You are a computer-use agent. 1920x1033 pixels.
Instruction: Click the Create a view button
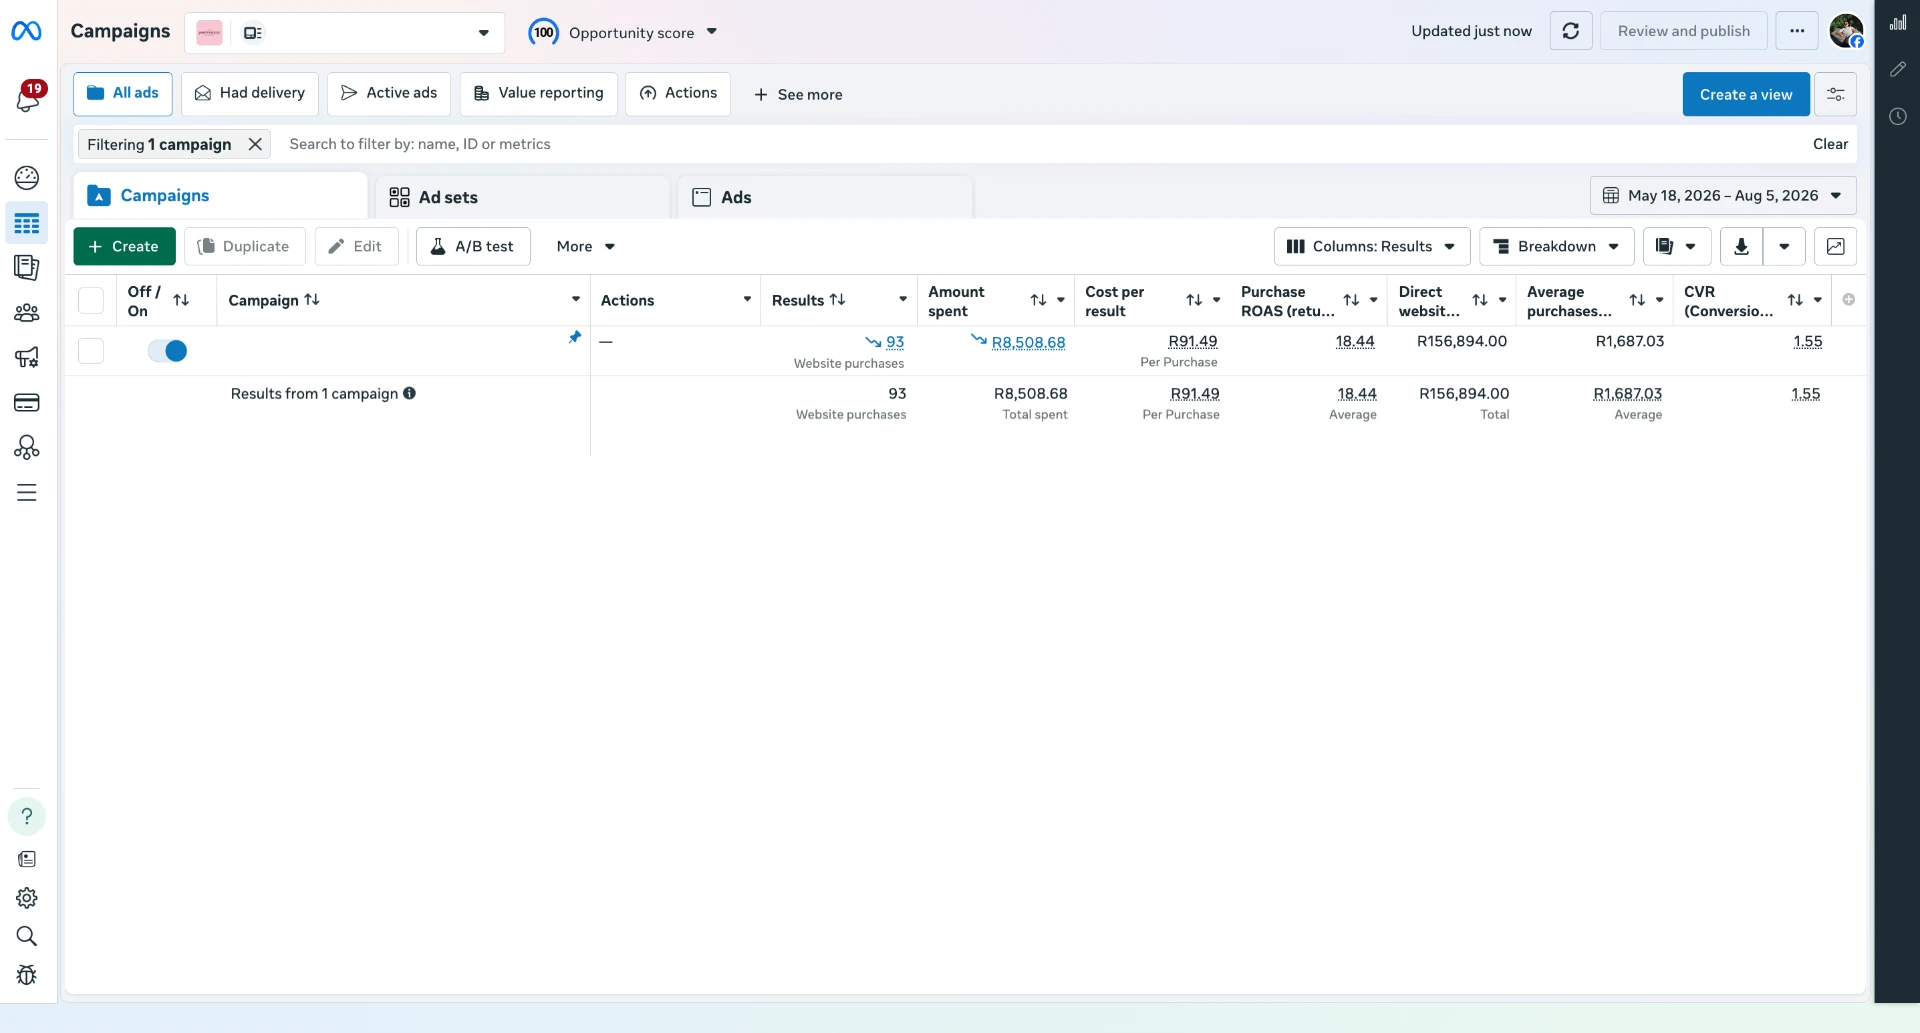1746,94
